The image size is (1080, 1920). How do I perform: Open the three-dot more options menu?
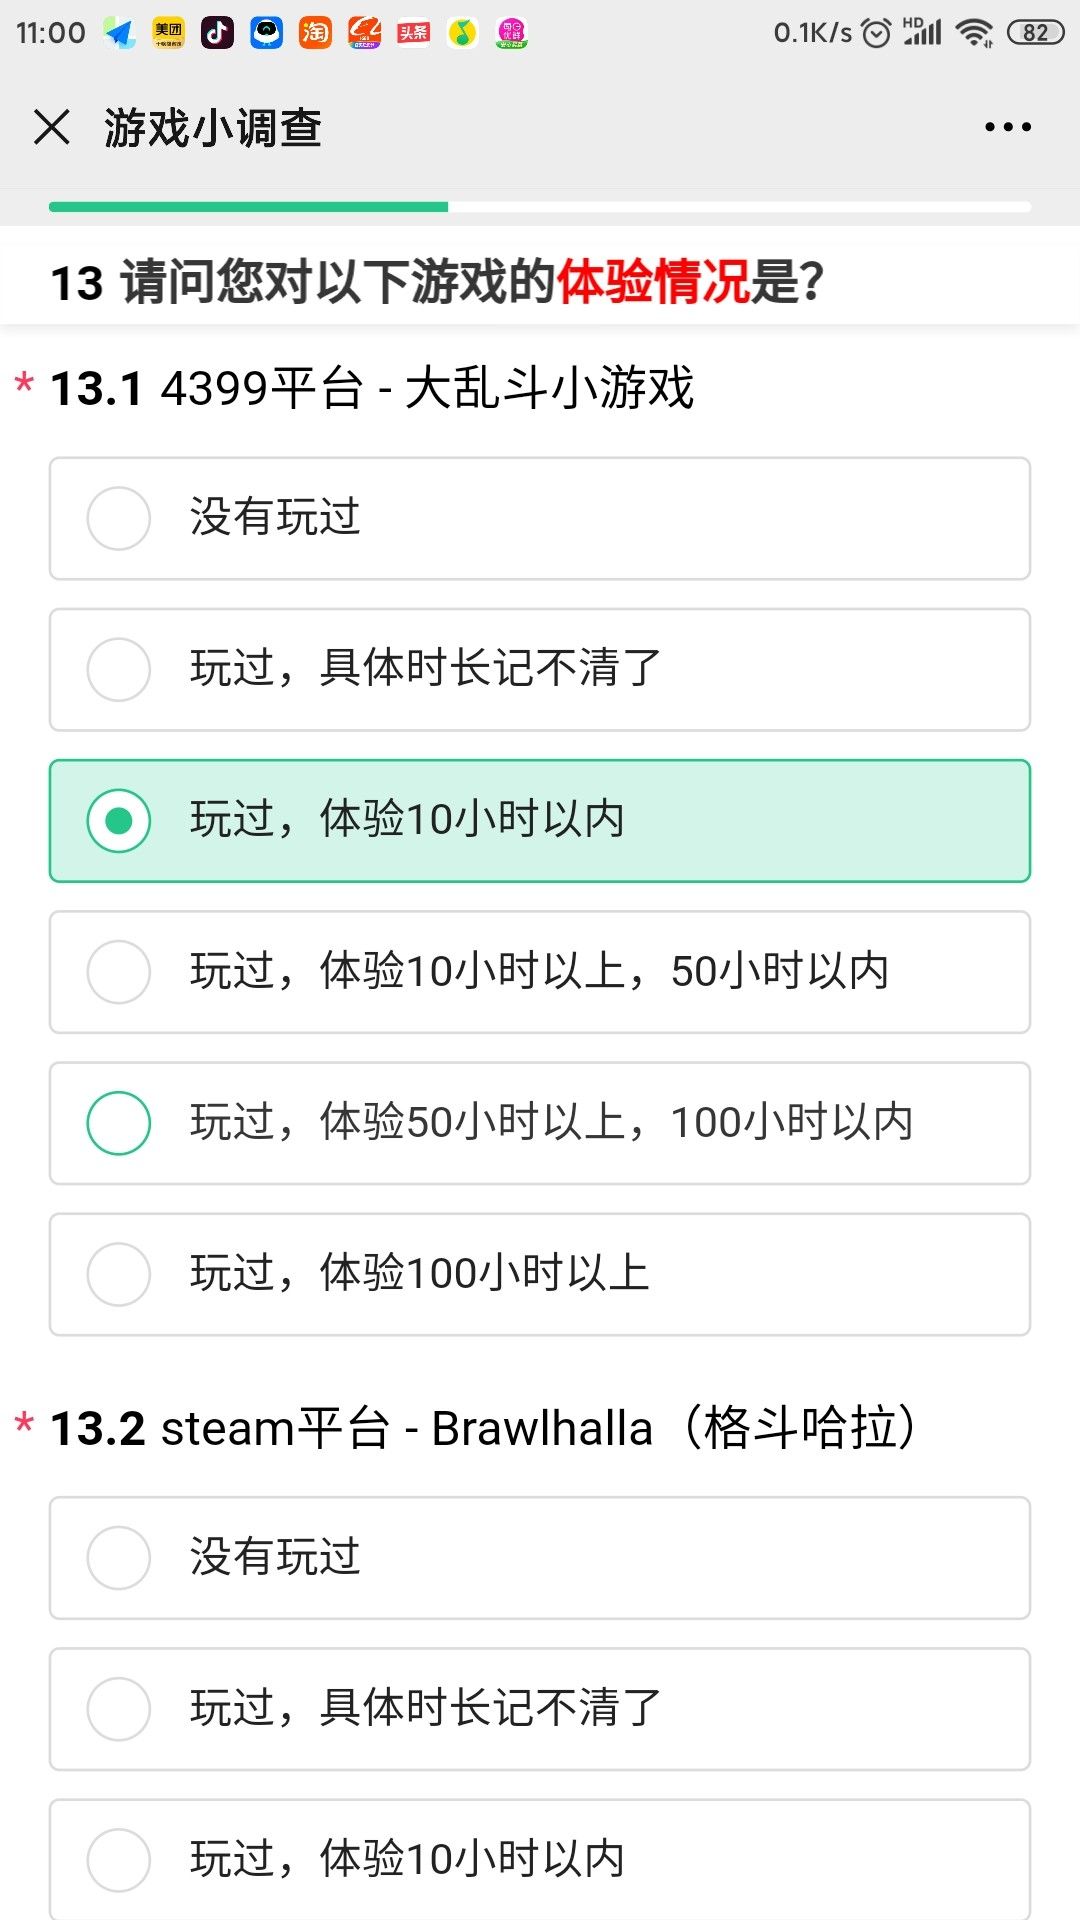coord(1007,128)
